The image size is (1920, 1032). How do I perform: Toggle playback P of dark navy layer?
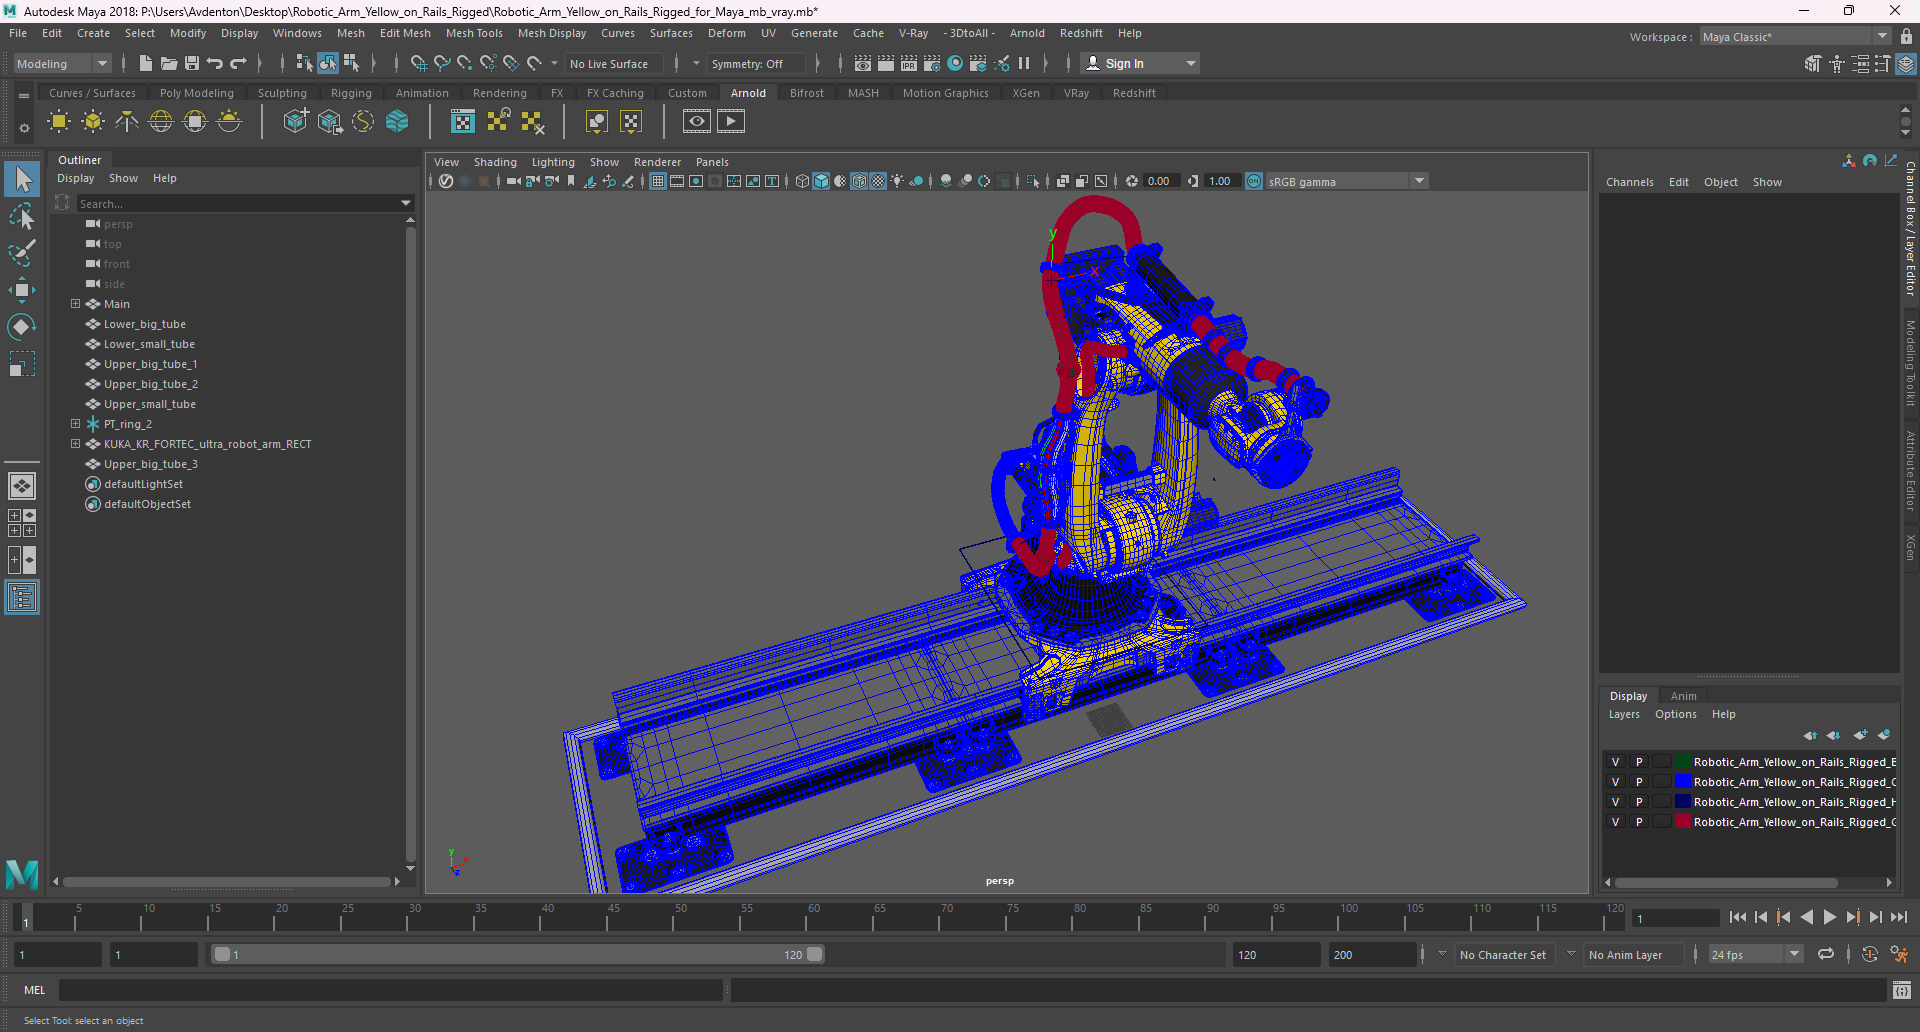coord(1639,802)
